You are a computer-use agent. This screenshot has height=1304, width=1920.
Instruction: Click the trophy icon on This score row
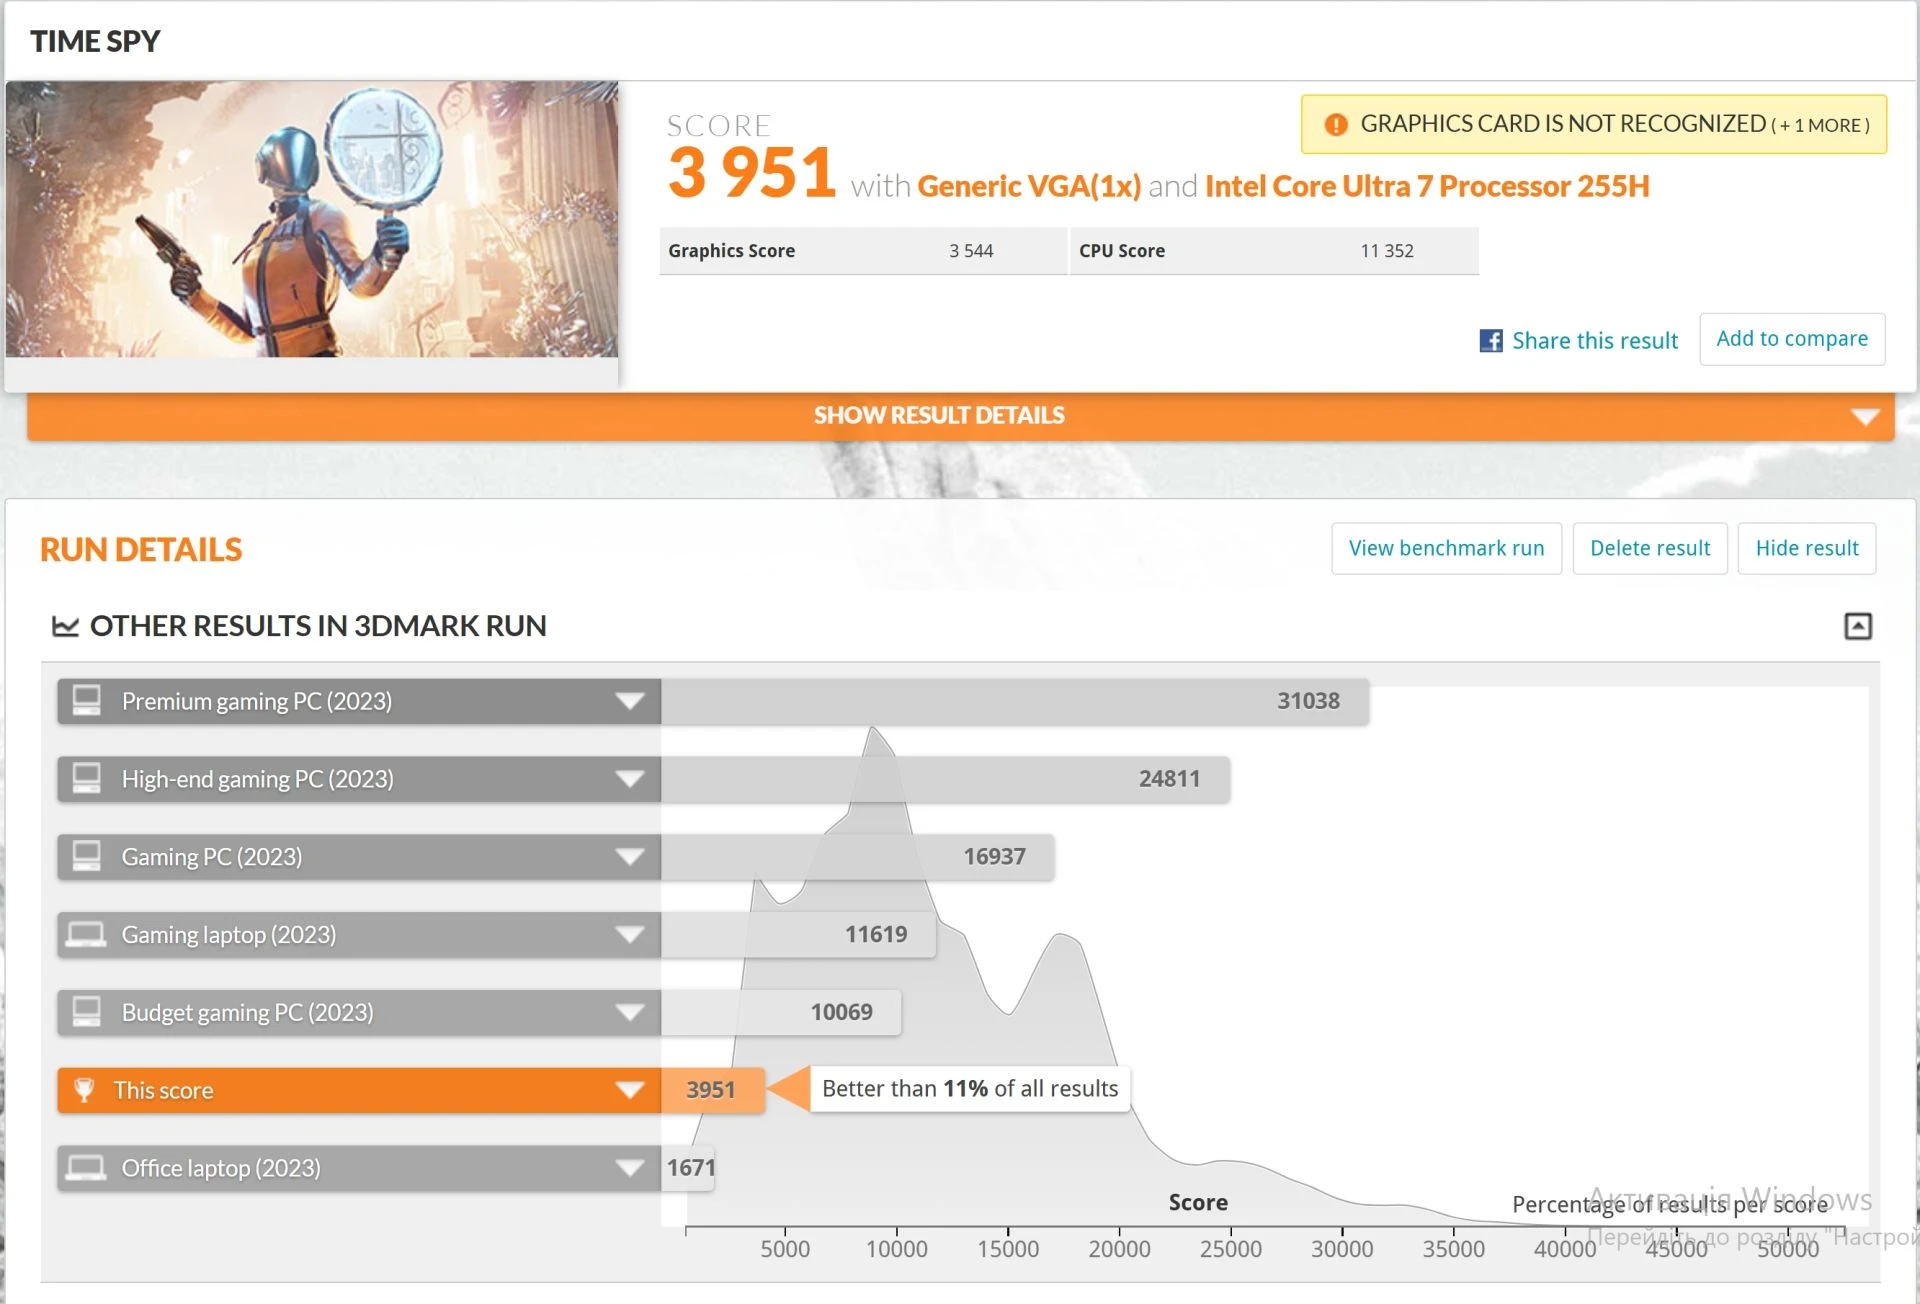point(85,1090)
